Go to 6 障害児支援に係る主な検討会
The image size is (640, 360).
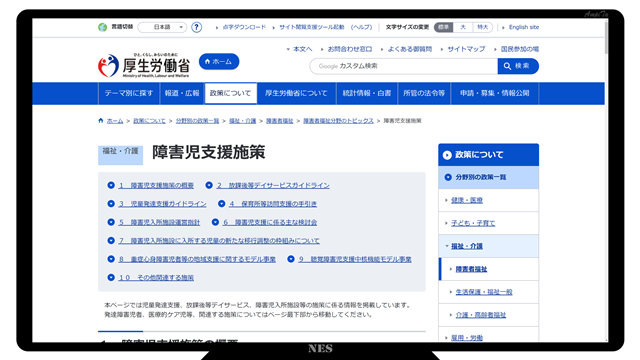[270, 222]
